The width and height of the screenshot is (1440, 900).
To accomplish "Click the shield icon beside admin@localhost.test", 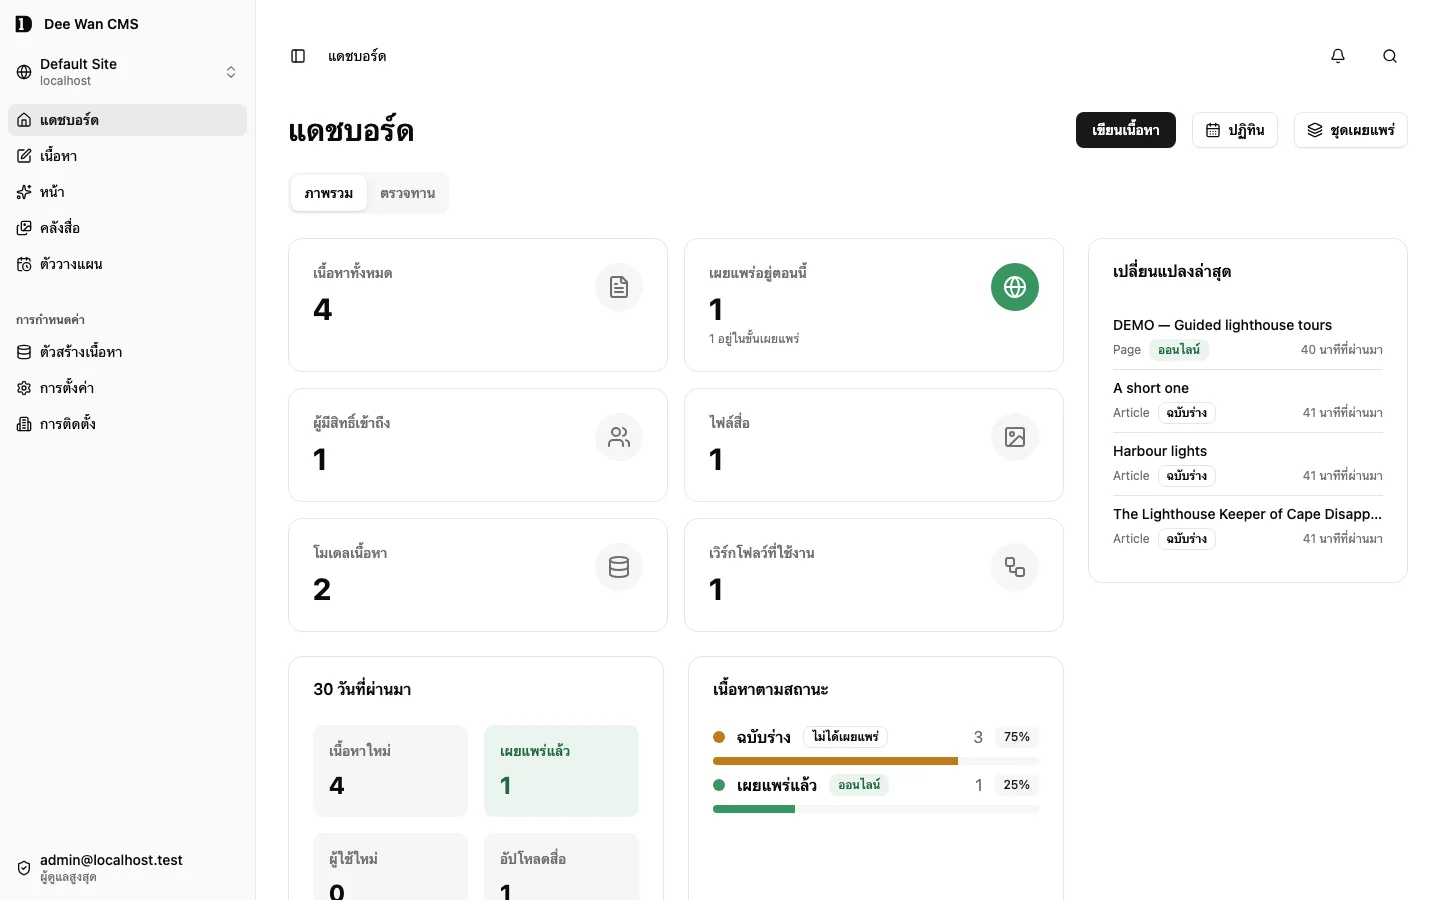I will tap(24, 868).
